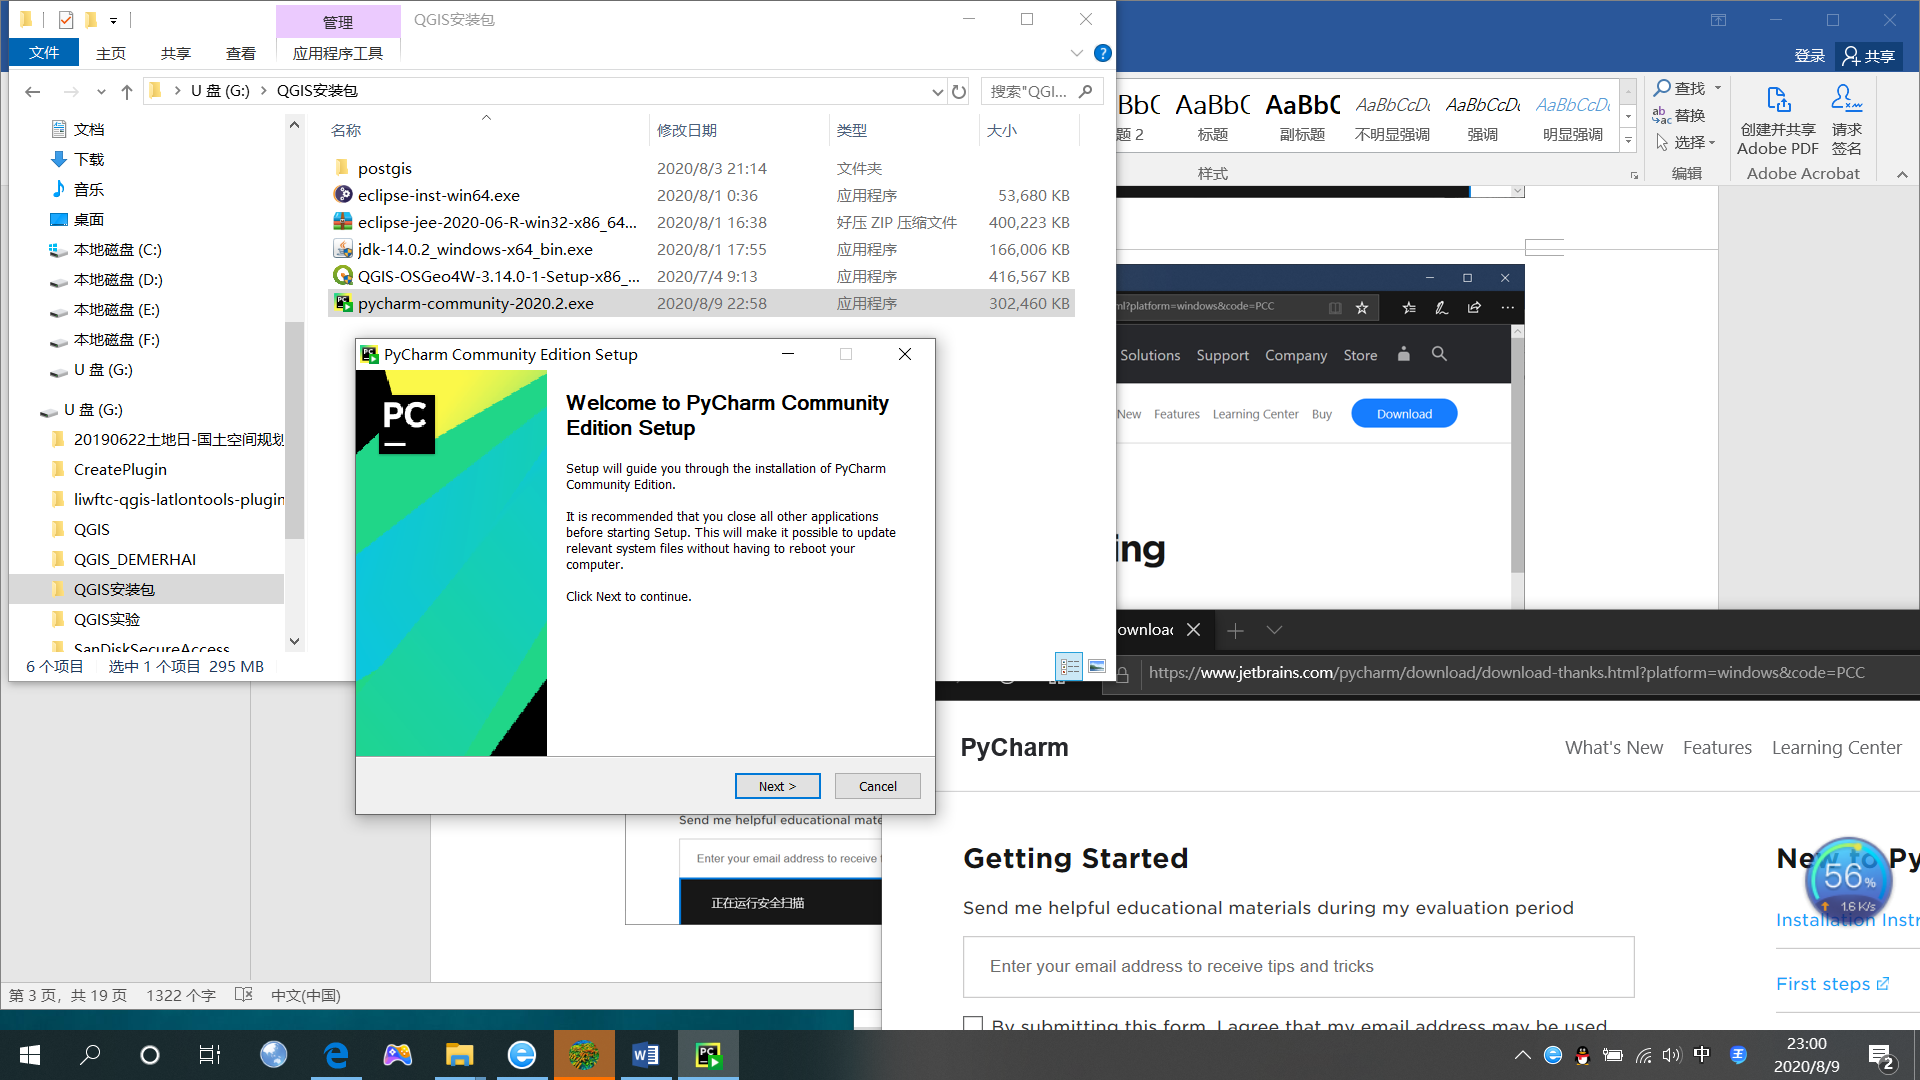Open 音乐 in navigation pane
1920x1080 pixels.
pyautogui.click(x=88, y=189)
